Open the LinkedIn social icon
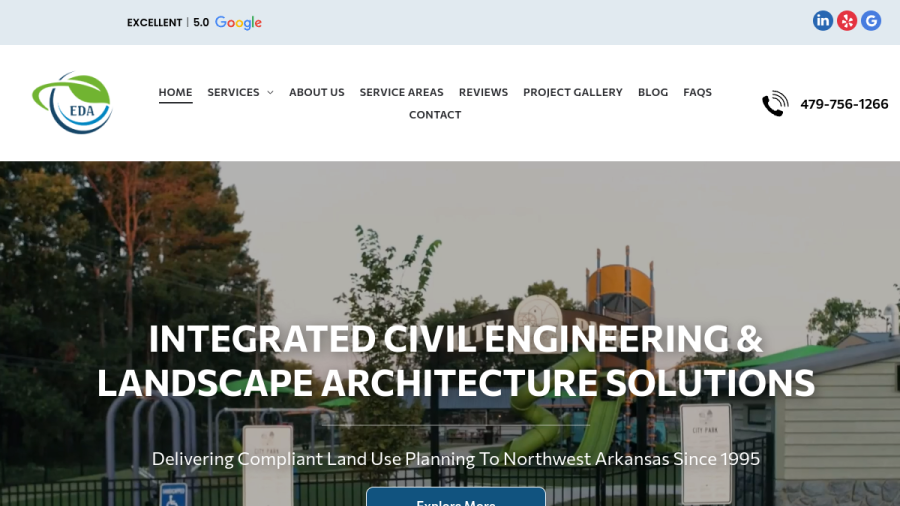The height and width of the screenshot is (506, 900). click(823, 21)
